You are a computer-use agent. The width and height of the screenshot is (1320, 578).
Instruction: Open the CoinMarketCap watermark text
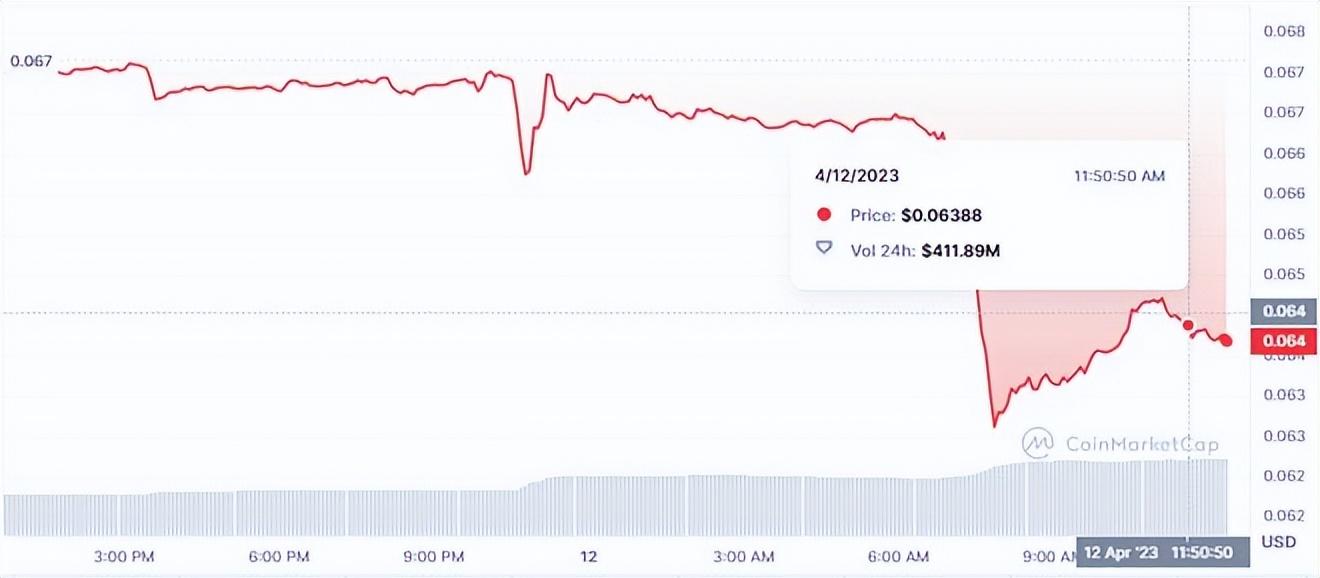coord(1142,443)
